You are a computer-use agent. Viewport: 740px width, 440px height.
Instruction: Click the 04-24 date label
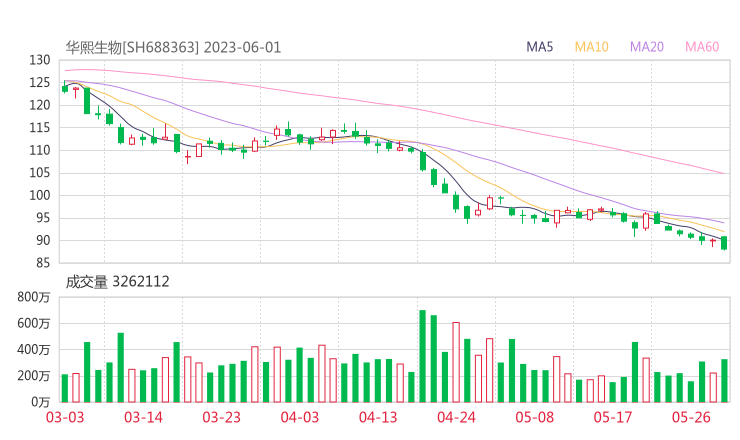[456, 417]
